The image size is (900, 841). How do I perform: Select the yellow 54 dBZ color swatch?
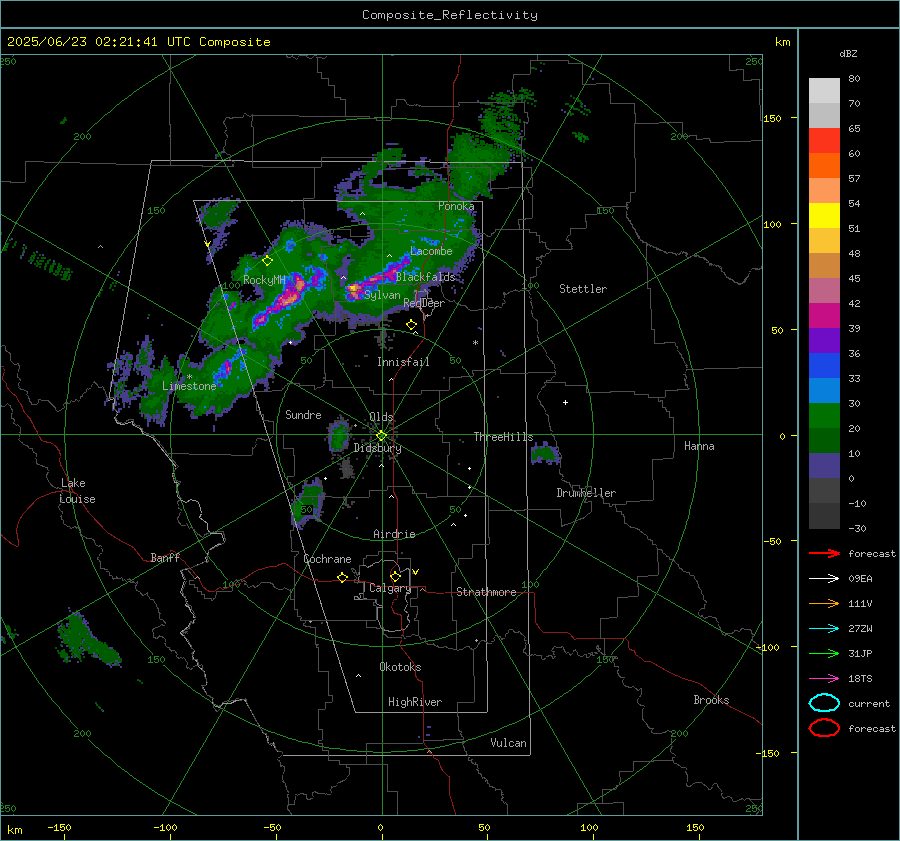[824, 216]
